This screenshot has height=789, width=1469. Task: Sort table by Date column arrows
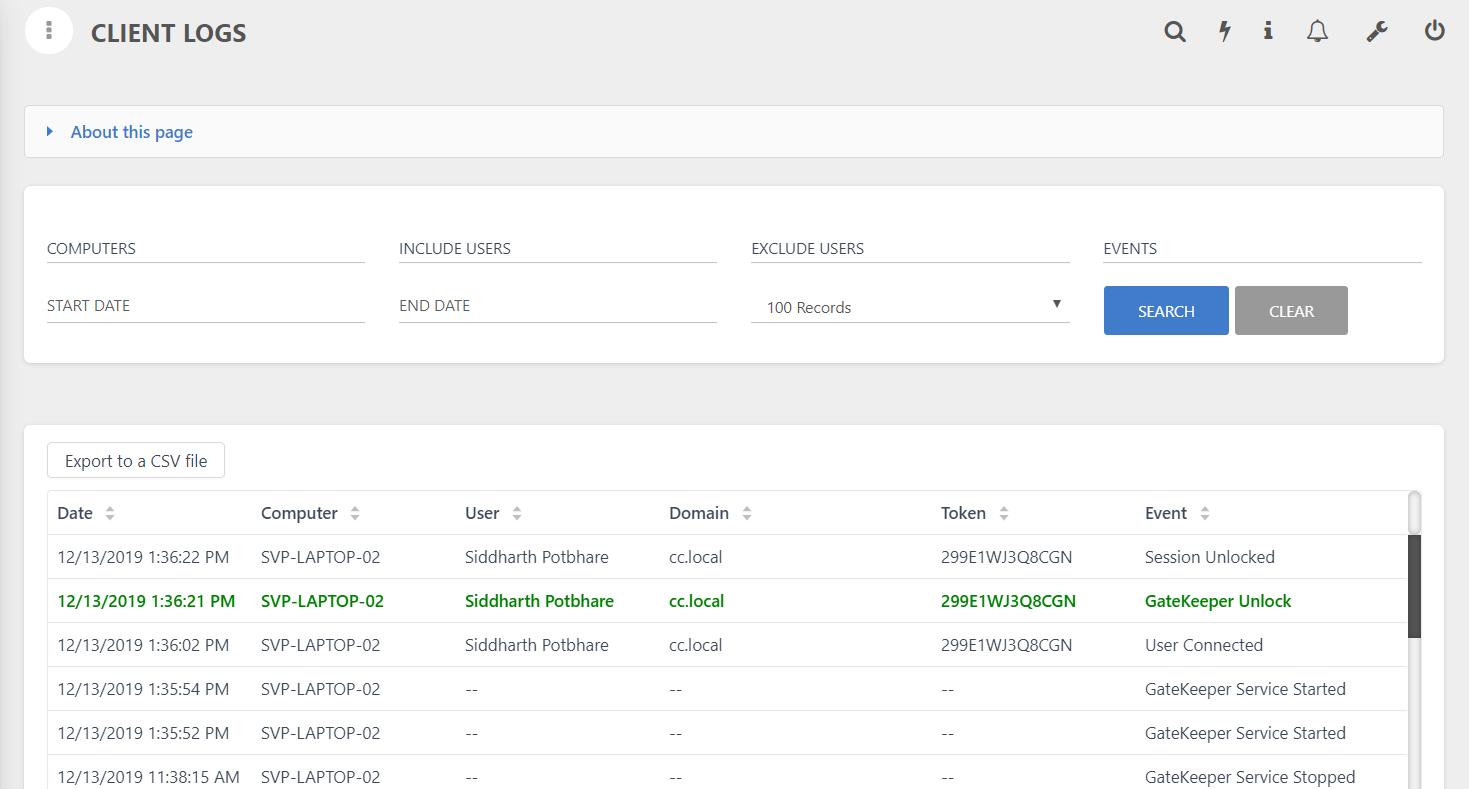point(110,513)
